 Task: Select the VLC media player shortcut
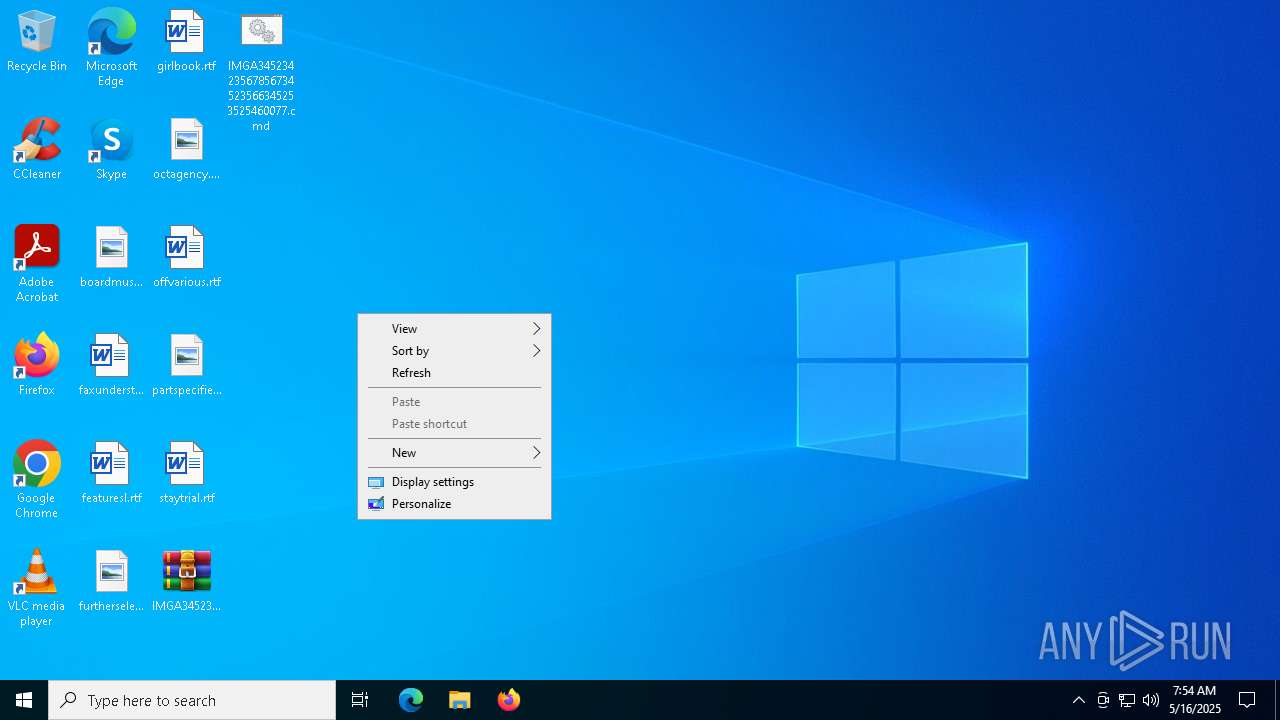[x=37, y=588]
